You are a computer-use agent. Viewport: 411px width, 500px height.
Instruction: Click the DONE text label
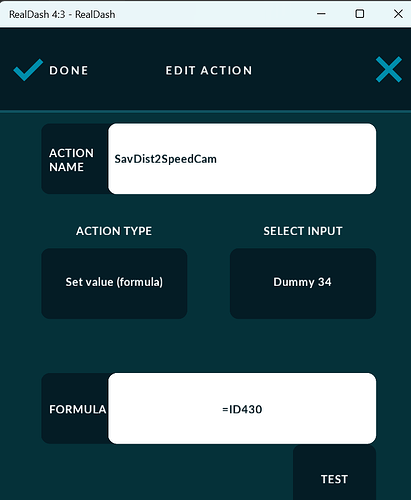click(x=69, y=70)
